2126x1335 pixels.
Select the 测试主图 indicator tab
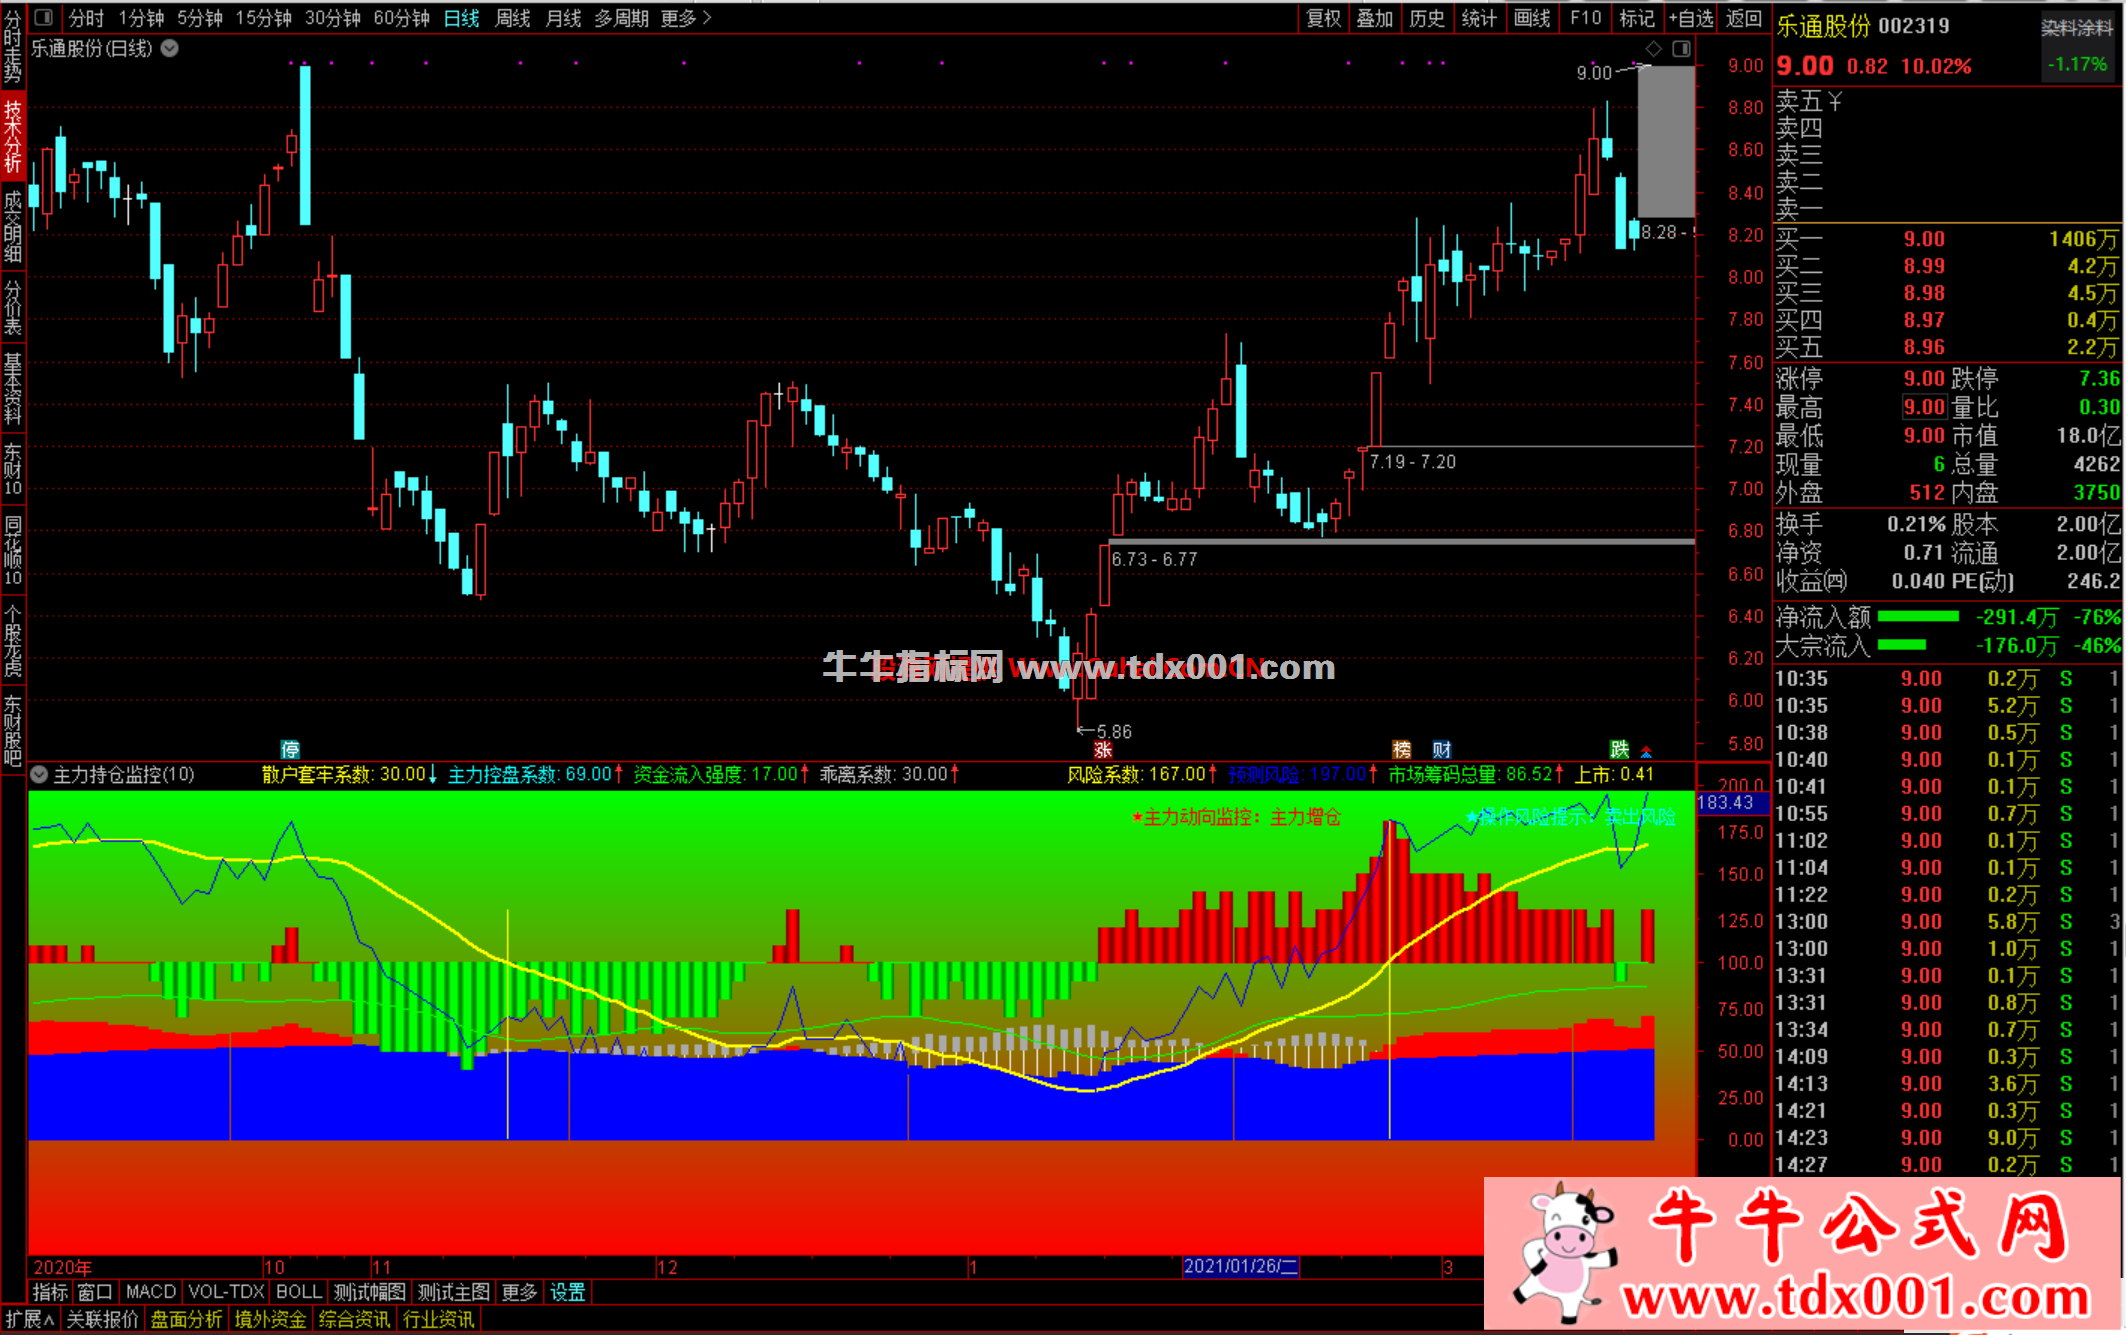pyautogui.click(x=454, y=1292)
